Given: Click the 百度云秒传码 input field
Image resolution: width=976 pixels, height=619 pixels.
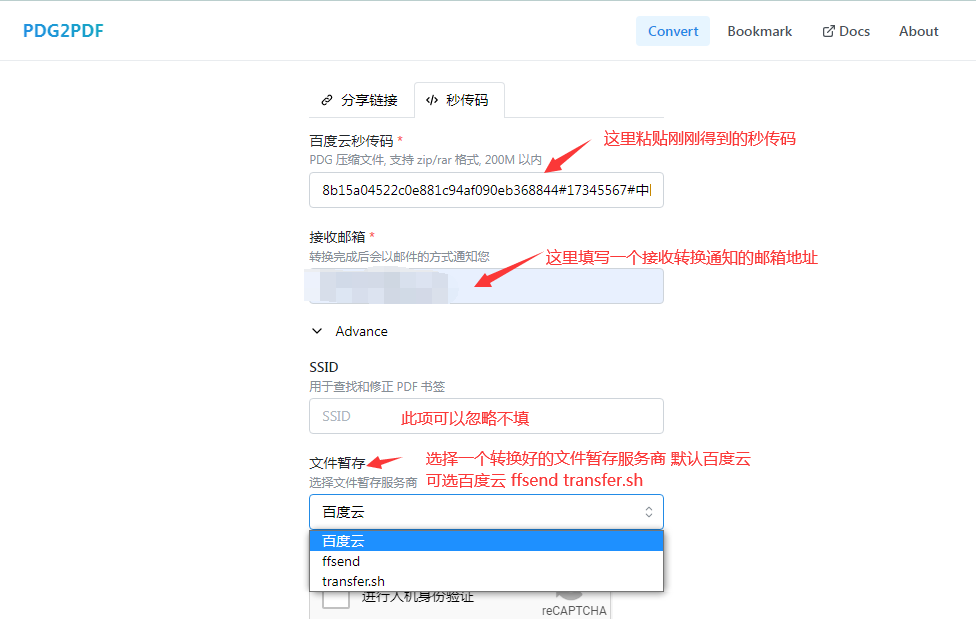Looking at the screenshot, I should [486, 190].
